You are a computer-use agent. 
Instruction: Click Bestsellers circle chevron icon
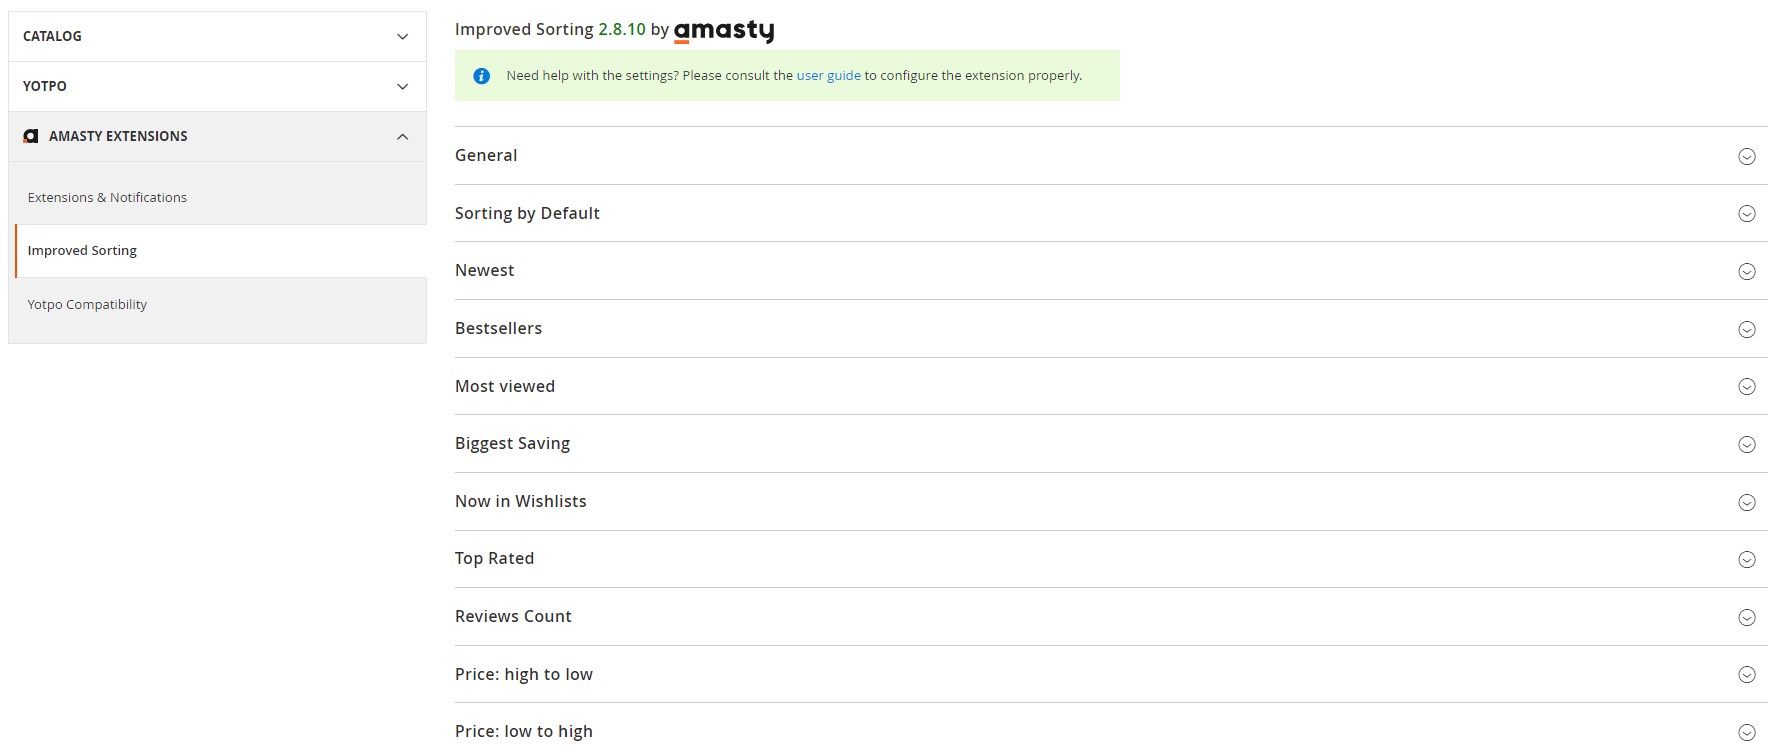click(1746, 330)
